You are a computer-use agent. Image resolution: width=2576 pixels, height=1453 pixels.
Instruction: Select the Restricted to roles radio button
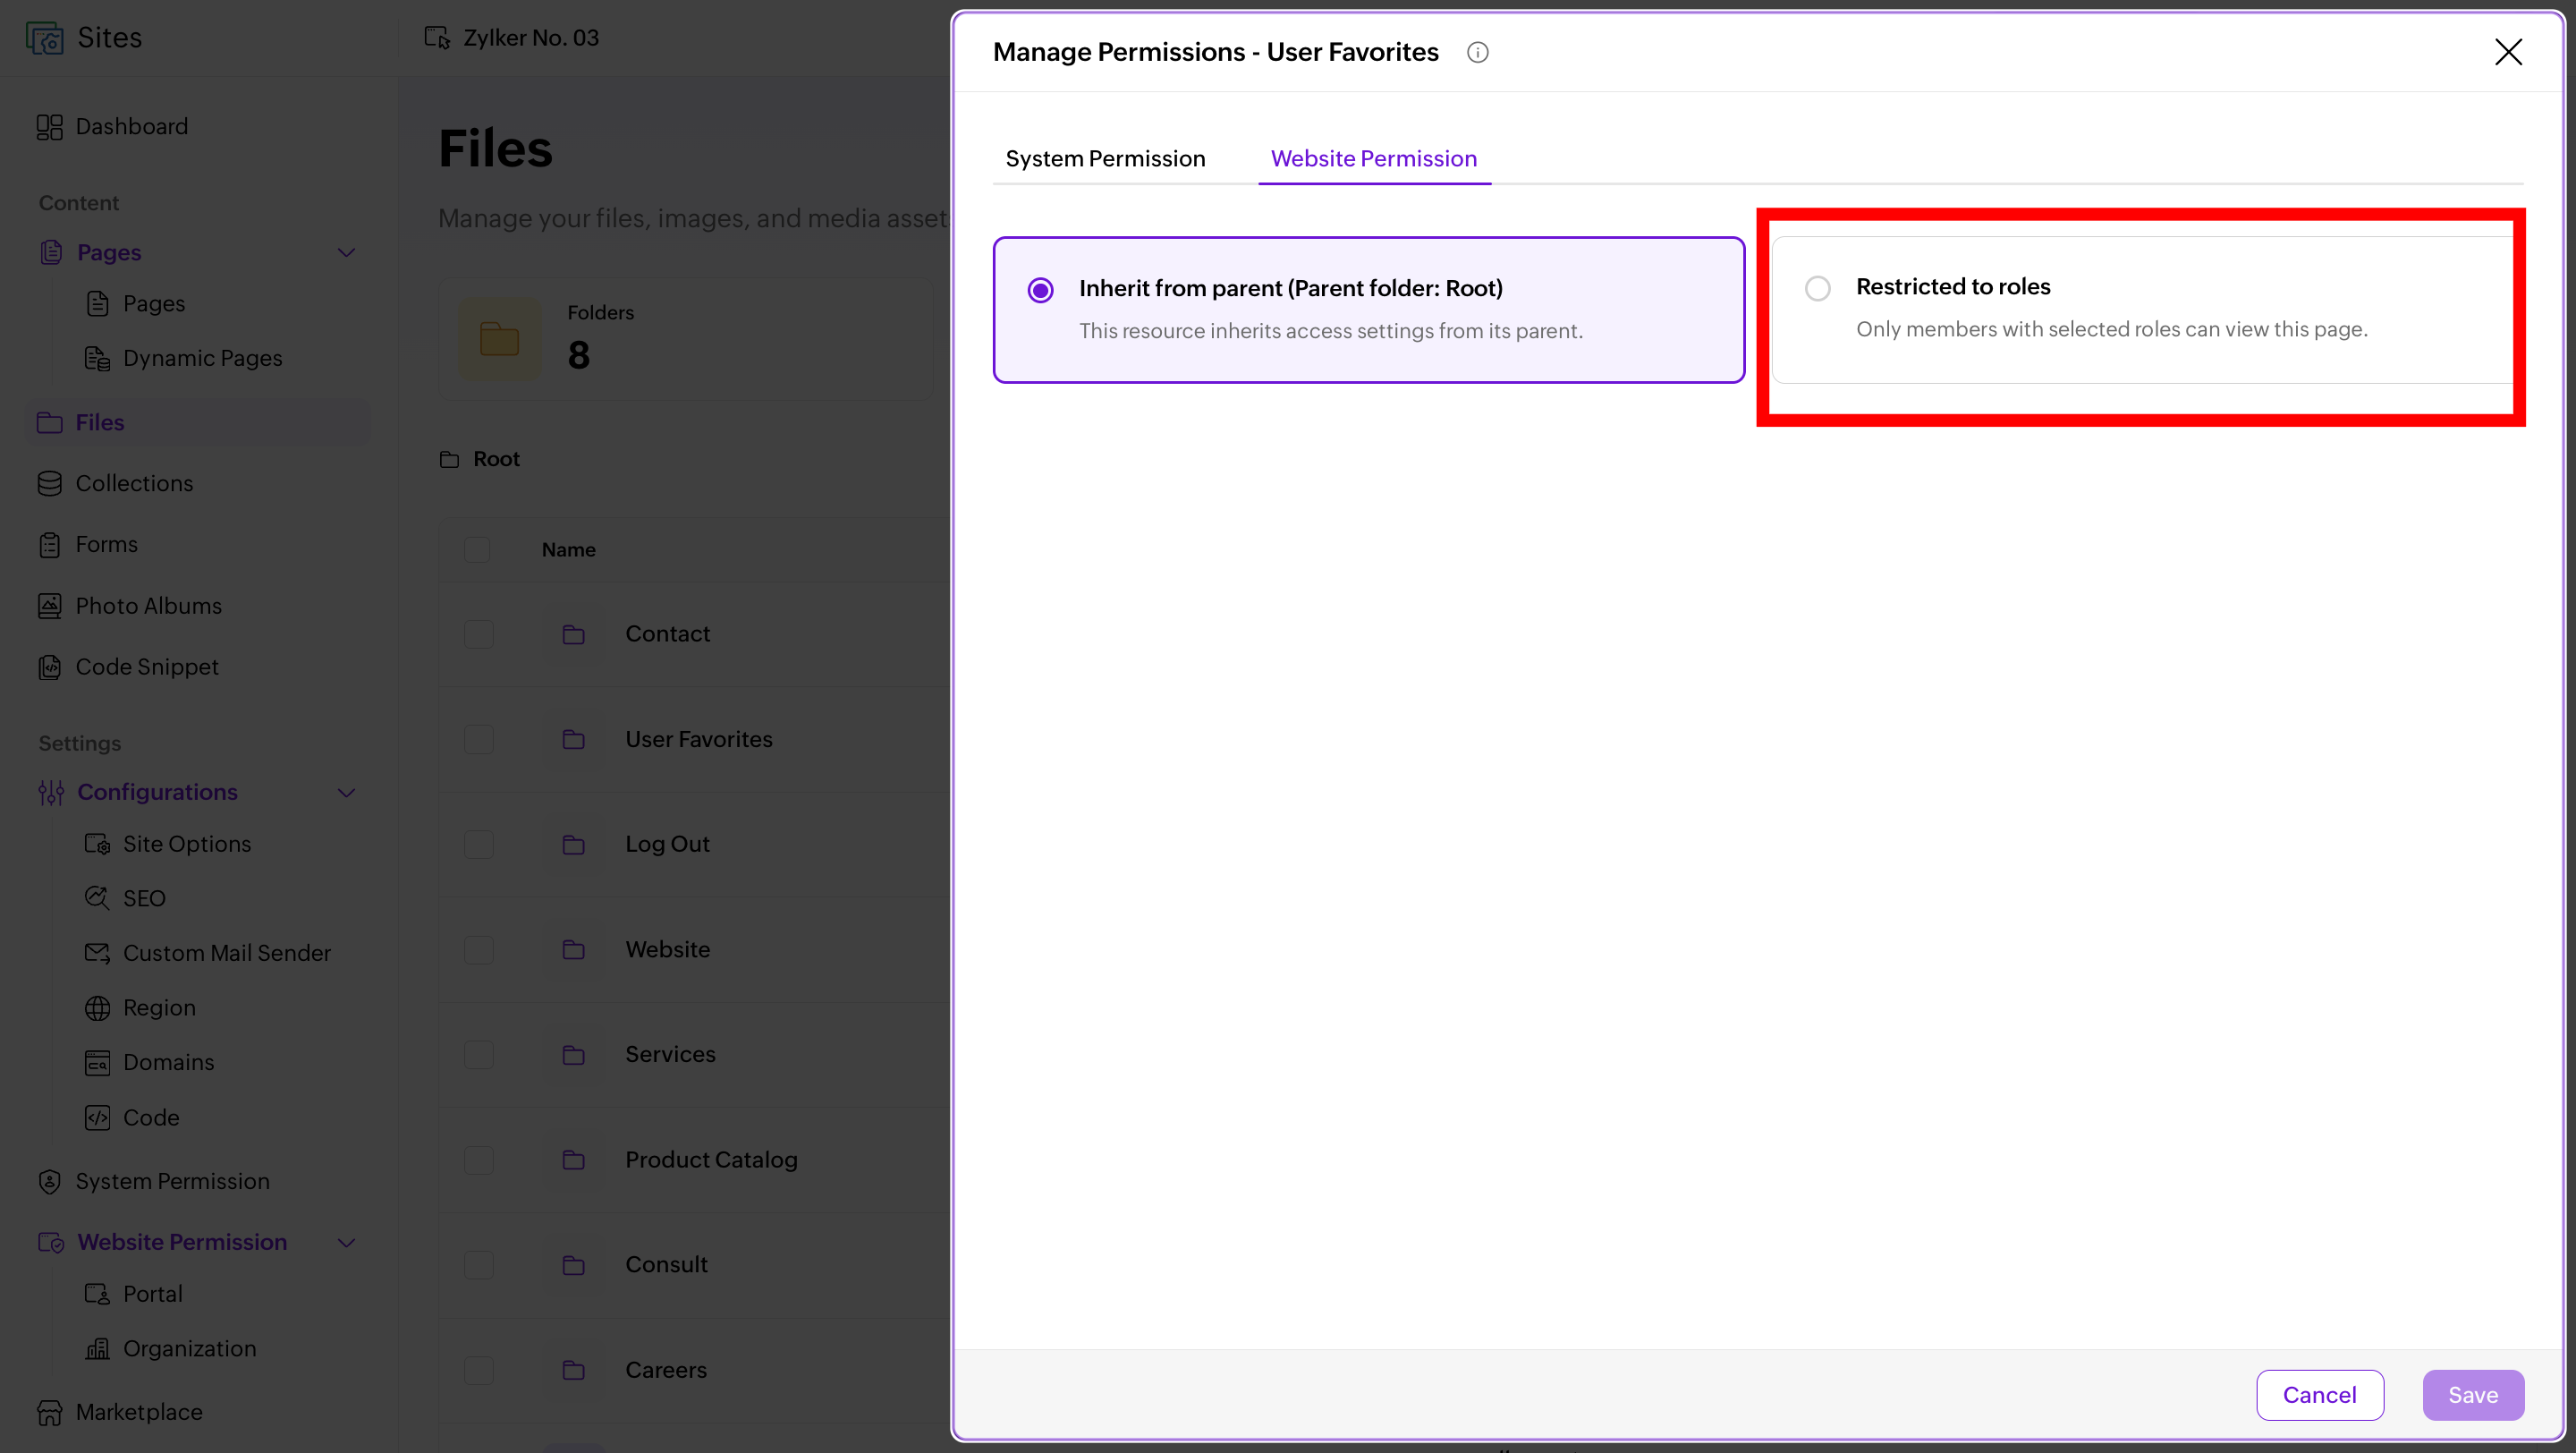1817,288
